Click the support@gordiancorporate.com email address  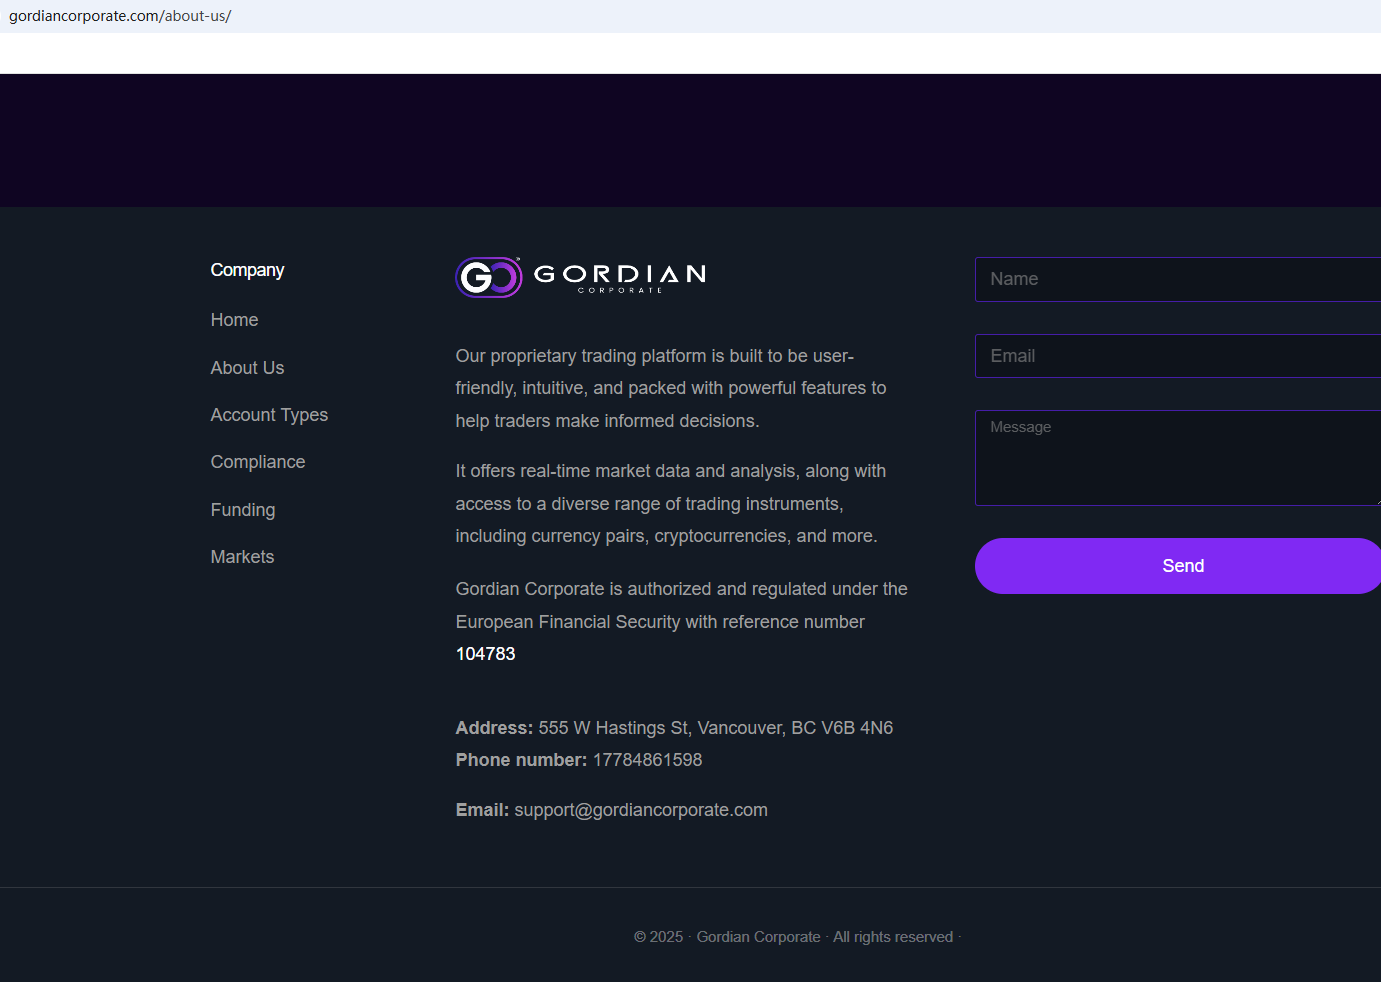pyautogui.click(x=641, y=810)
